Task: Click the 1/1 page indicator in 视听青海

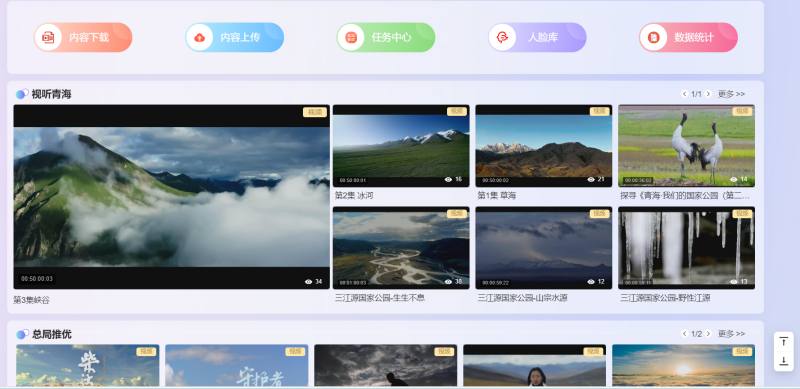Action: tap(696, 94)
